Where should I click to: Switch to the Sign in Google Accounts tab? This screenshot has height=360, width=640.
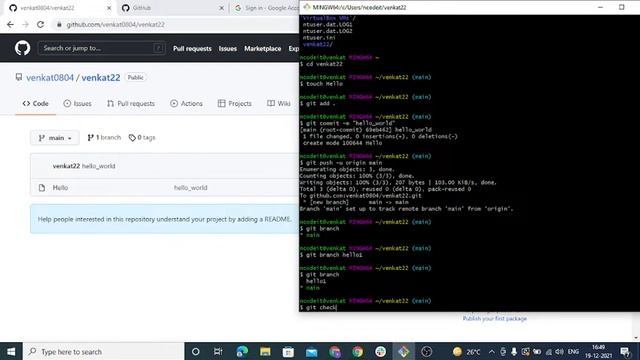pyautogui.click(x=266, y=8)
